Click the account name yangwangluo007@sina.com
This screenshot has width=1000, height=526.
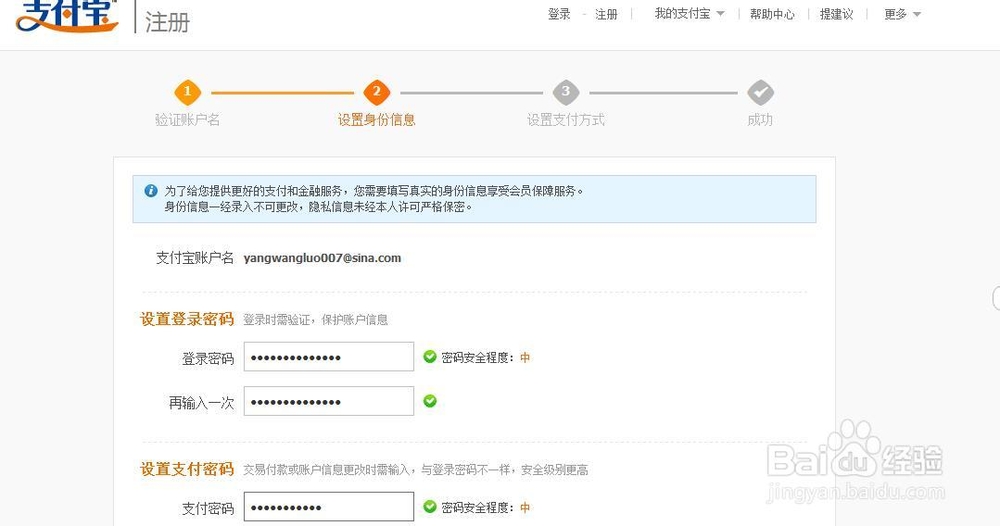coord(322,258)
